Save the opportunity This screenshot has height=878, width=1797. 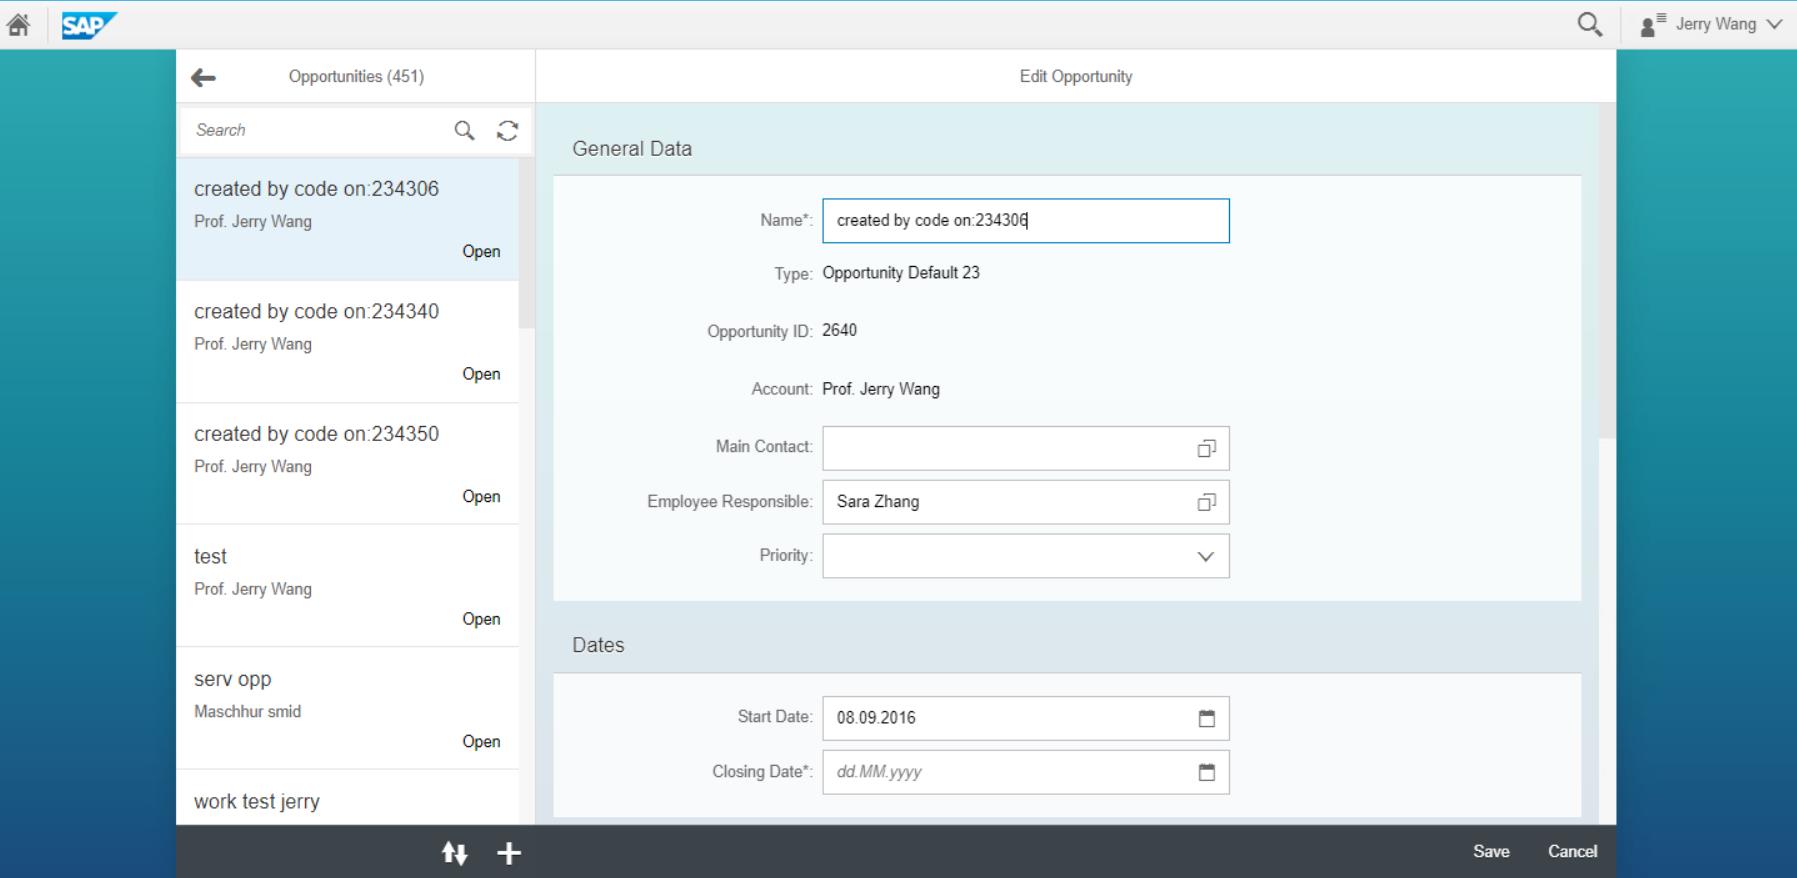(x=1491, y=852)
